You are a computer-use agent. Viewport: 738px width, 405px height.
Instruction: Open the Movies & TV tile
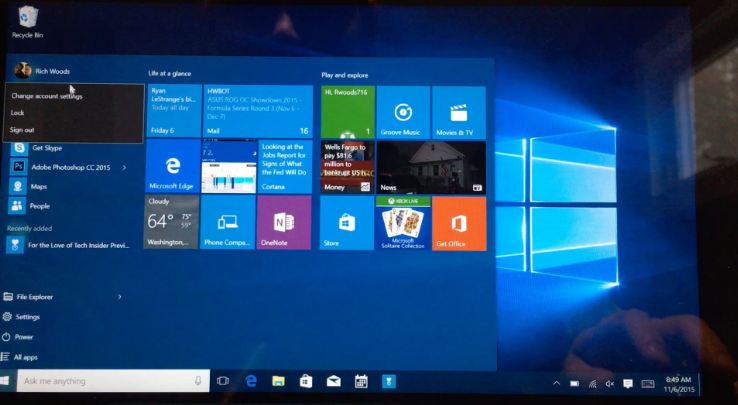click(x=458, y=112)
